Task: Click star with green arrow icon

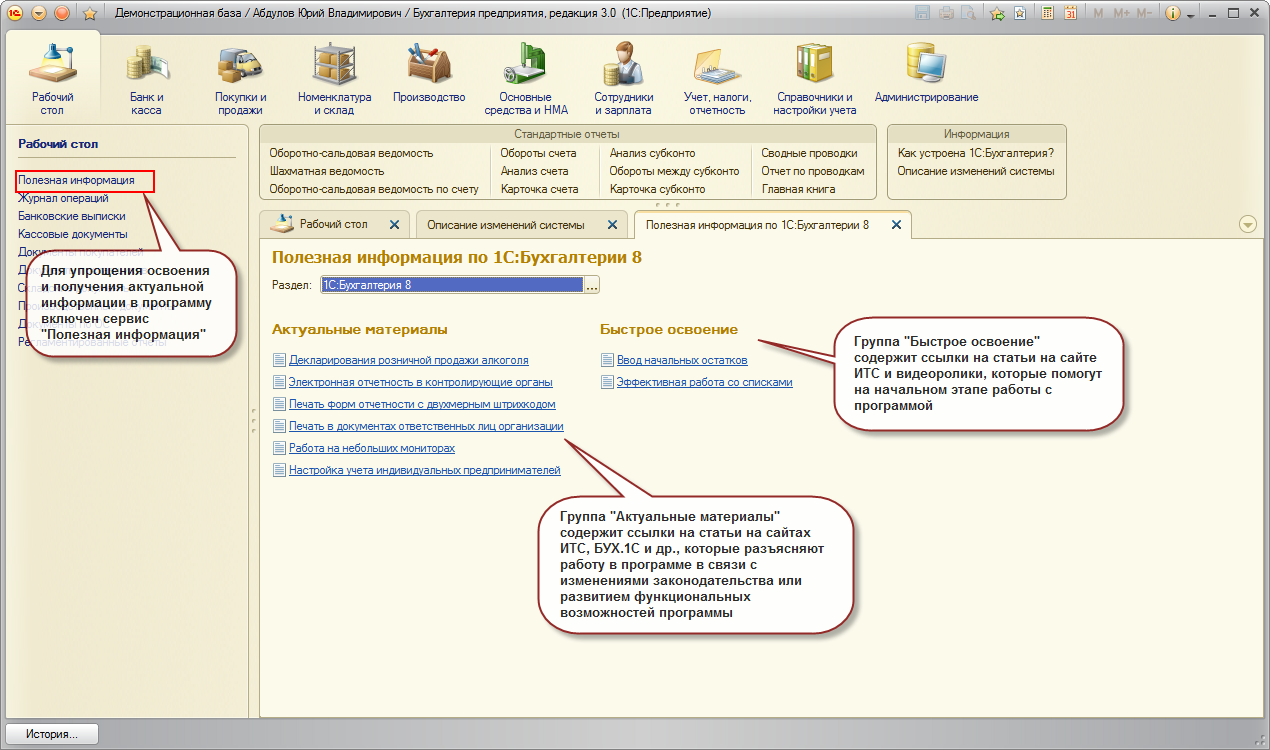Action: click(x=996, y=14)
